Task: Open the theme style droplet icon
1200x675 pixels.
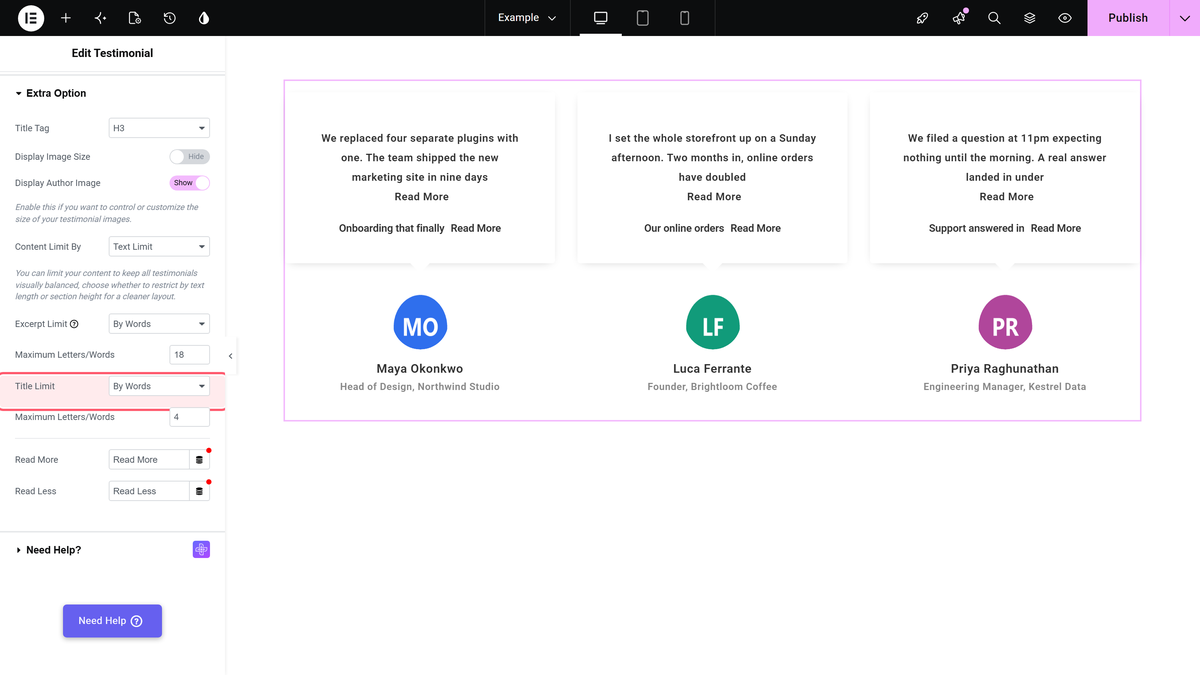Action: (204, 18)
